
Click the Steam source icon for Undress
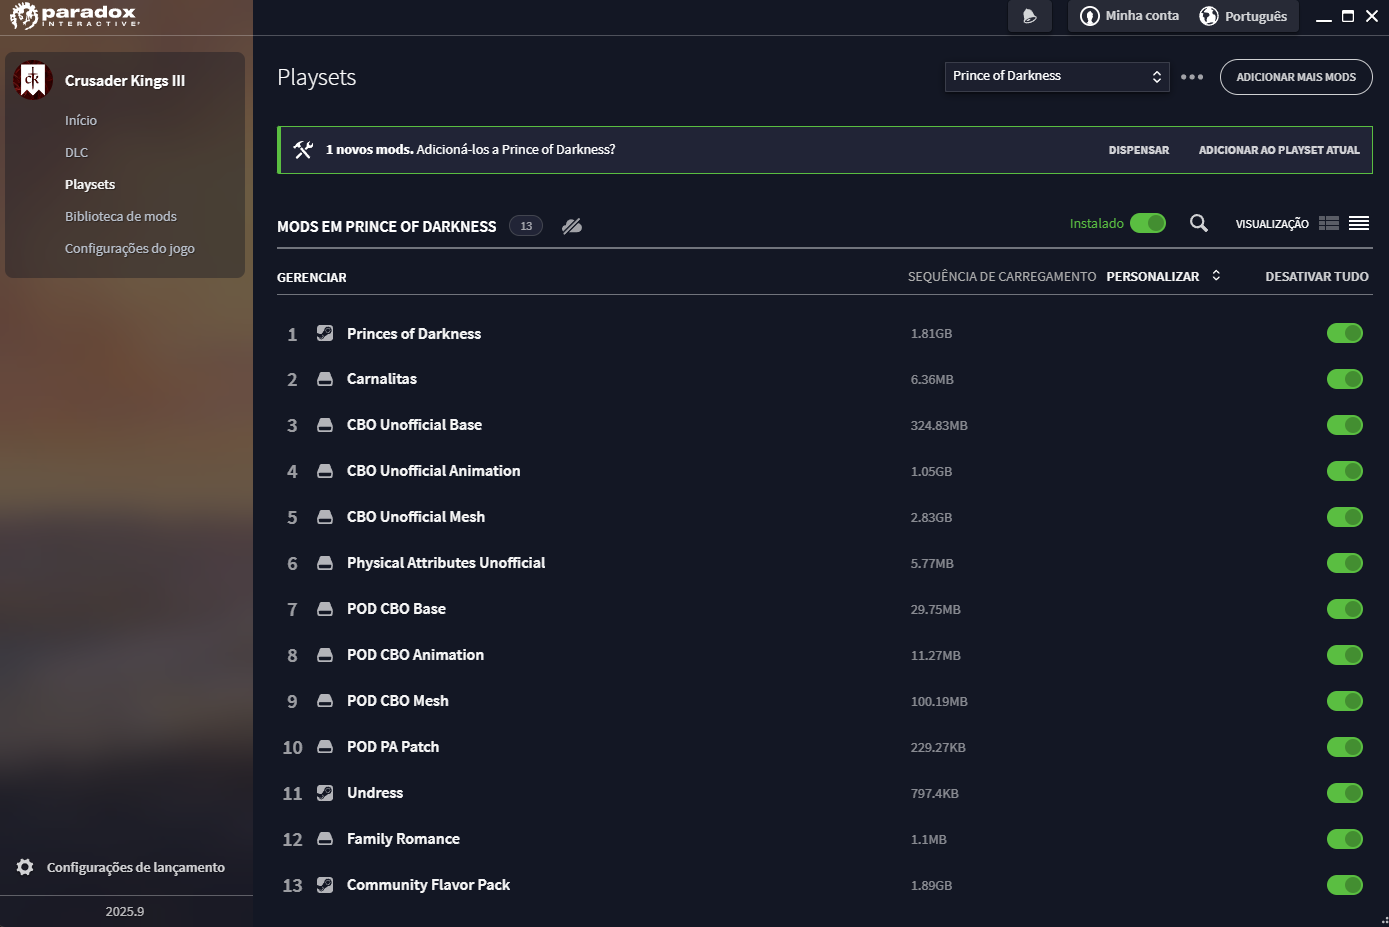[325, 793]
